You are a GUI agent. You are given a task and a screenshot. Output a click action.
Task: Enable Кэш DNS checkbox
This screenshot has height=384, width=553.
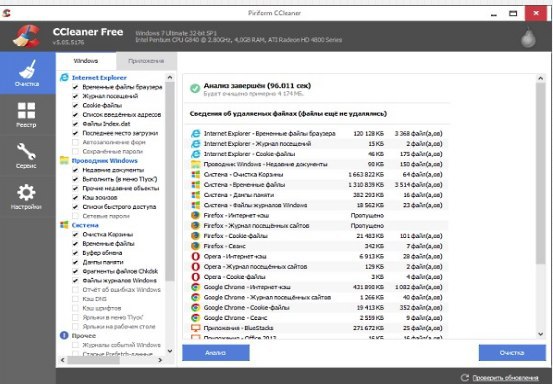coord(75,299)
